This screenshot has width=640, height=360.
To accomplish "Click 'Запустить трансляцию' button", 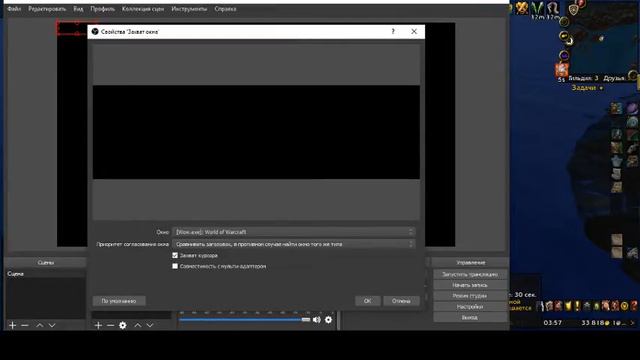I will tap(470, 274).
